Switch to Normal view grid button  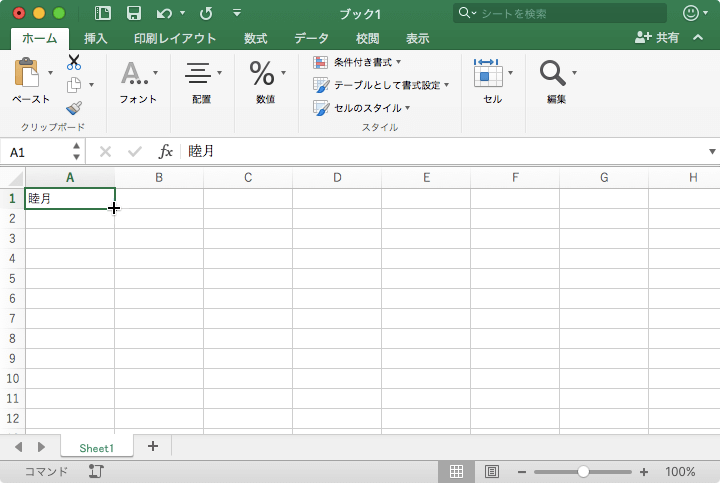pyautogui.click(x=456, y=472)
